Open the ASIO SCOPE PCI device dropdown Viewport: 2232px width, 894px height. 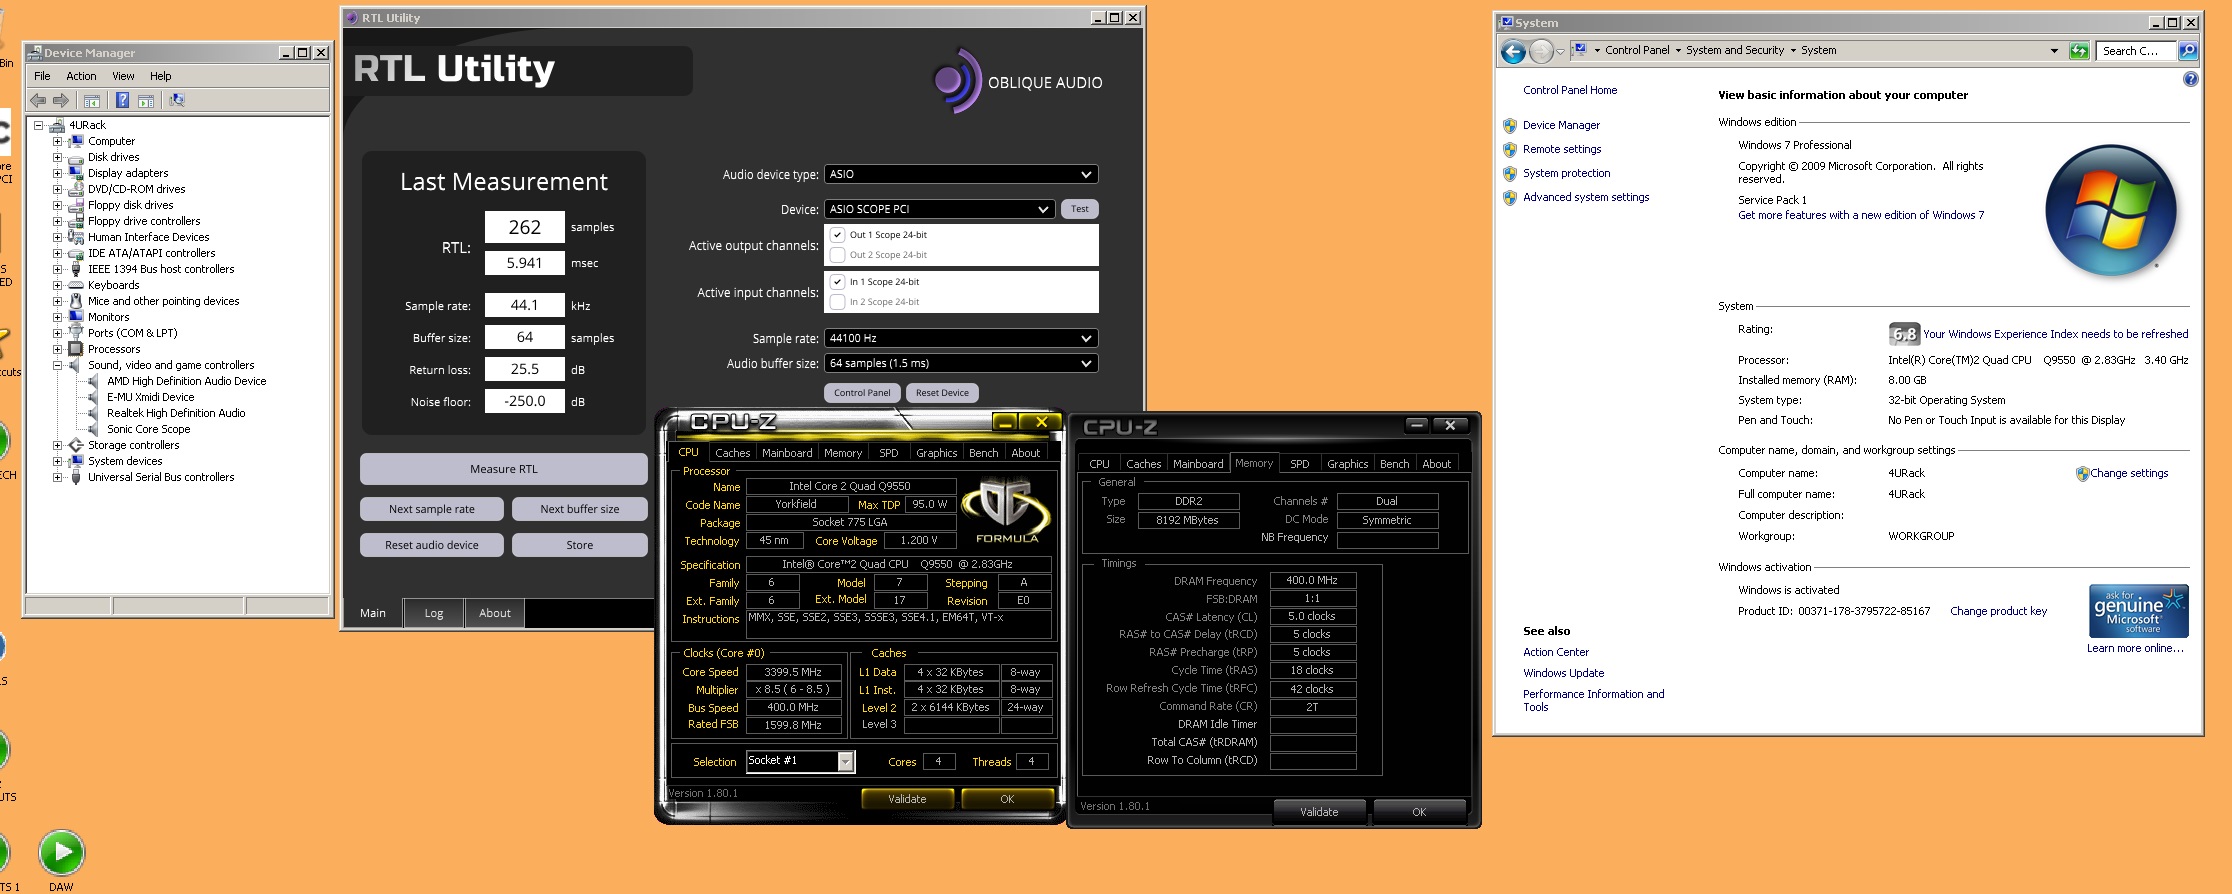pyautogui.click(x=939, y=209)
